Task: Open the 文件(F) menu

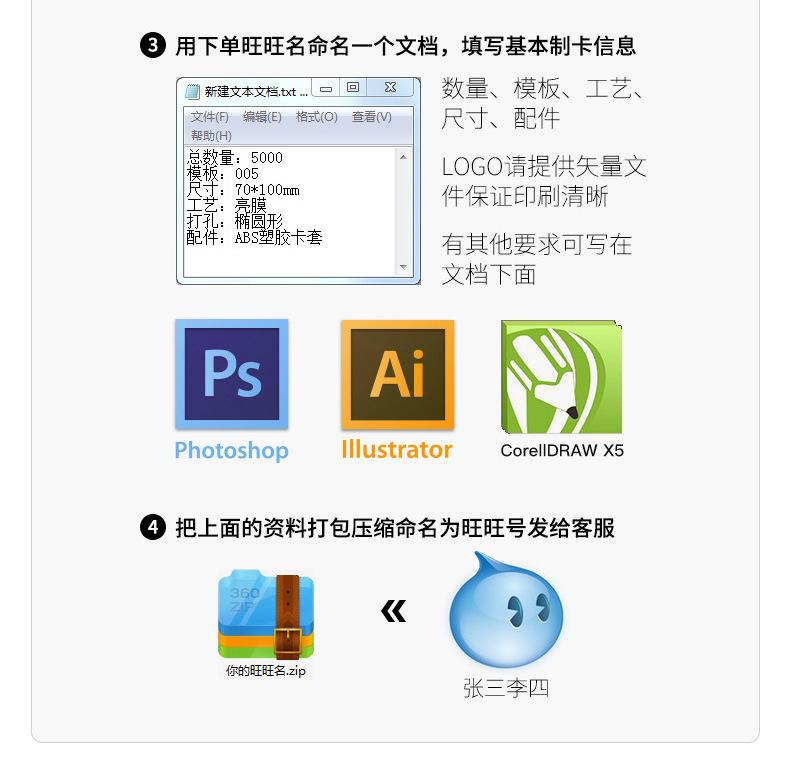Action: tap(210, 117)
